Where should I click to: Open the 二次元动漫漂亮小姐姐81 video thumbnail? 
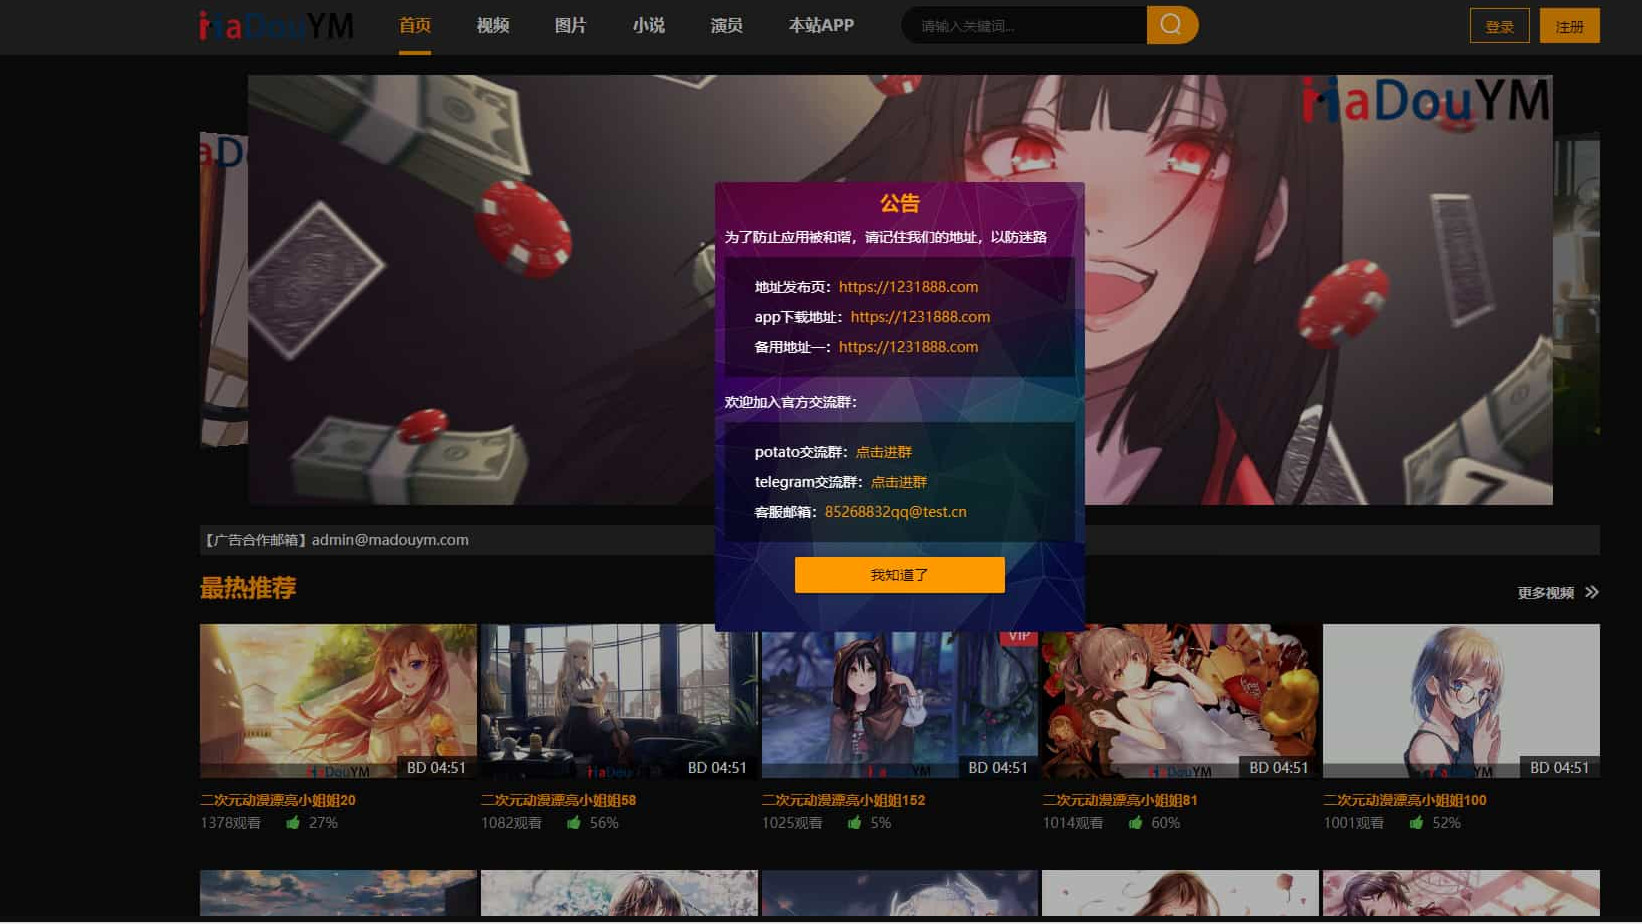point(1180,701)
